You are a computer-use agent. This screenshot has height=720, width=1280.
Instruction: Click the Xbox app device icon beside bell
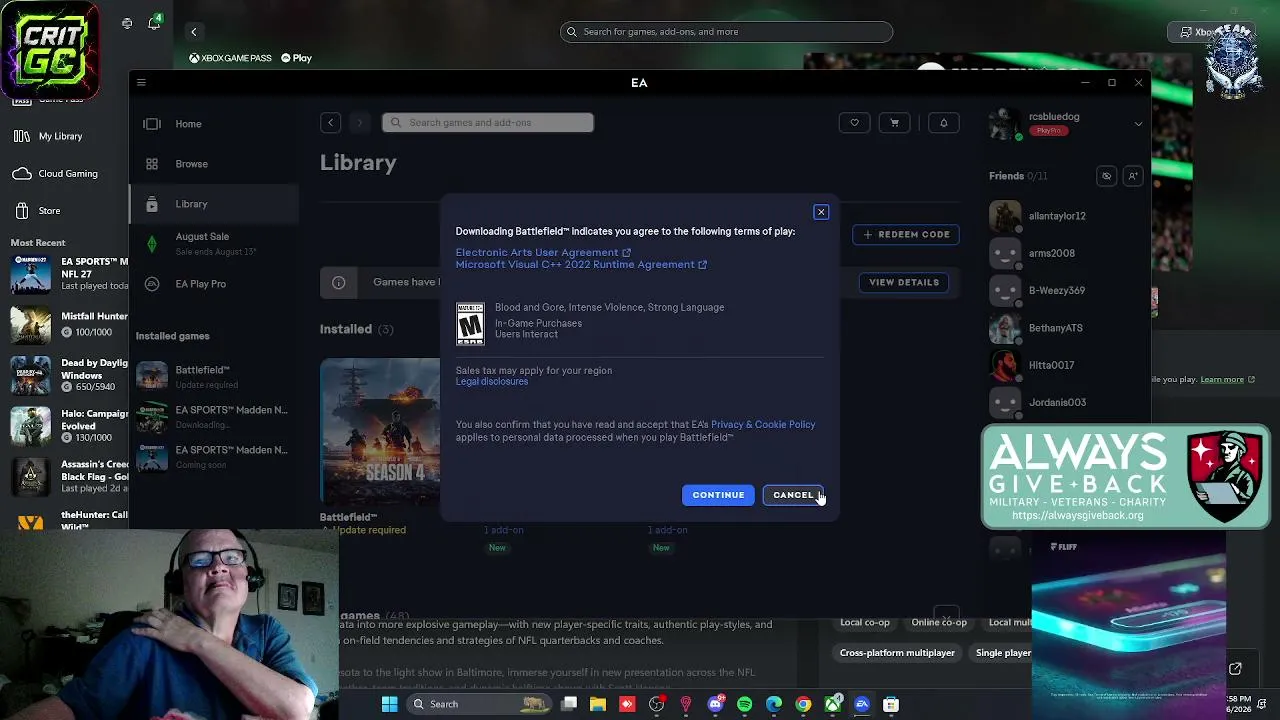pyautogui.click(x=127, y=23)
